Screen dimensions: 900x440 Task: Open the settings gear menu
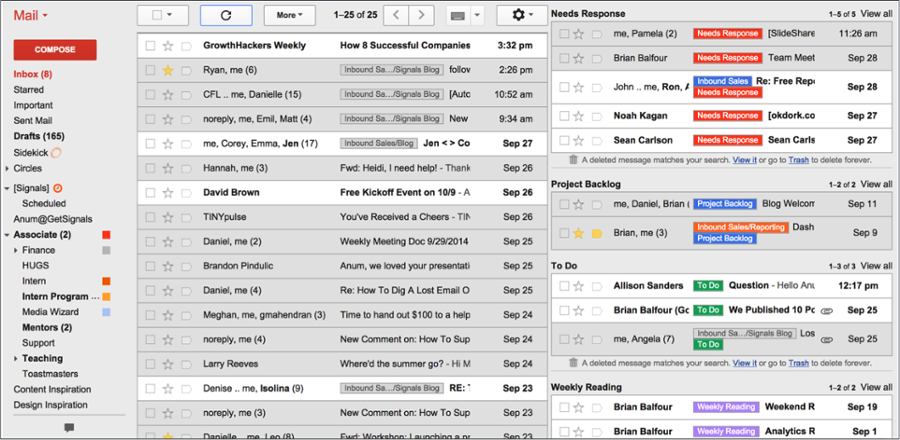[521, 15]
